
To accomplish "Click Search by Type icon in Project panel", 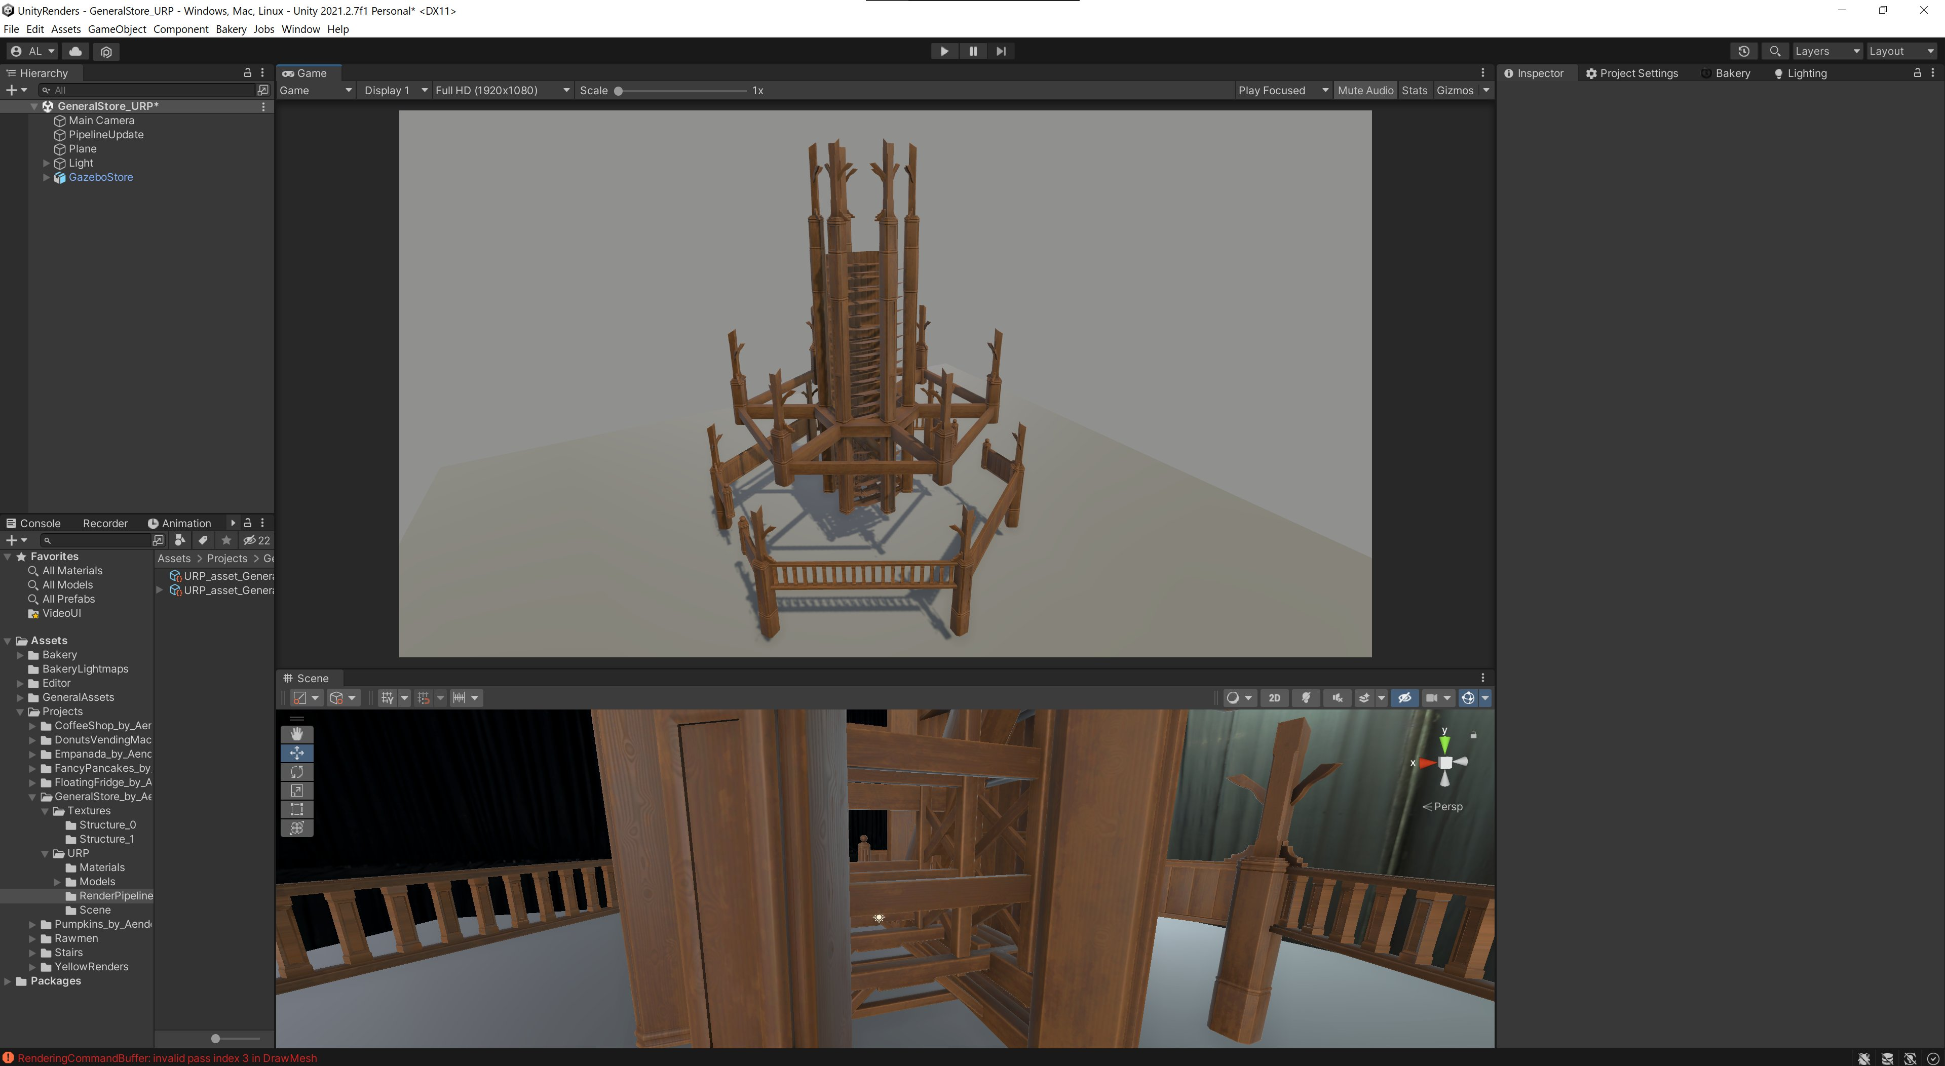I will tap(180, 540).
